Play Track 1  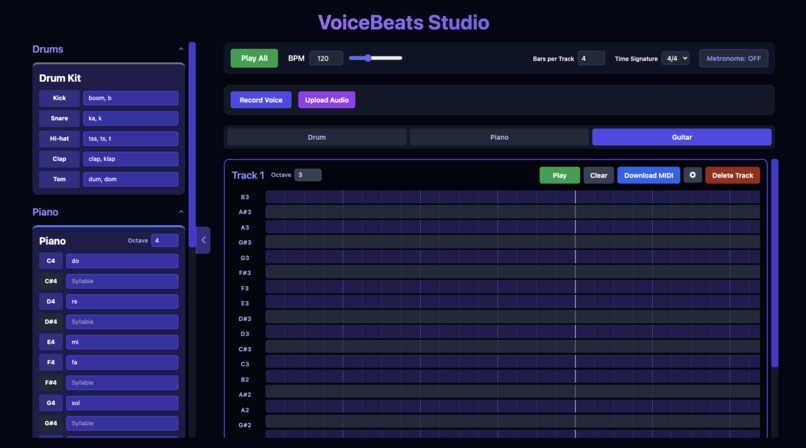[x=559, y=175]
